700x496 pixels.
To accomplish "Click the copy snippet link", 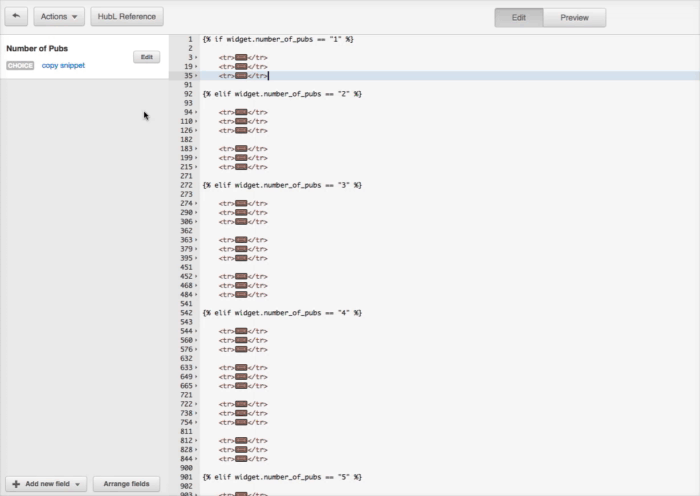I will pos(63,65).
